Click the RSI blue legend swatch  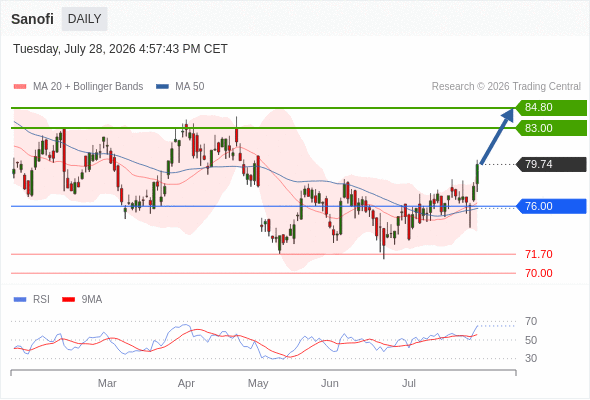coord(20,300)
